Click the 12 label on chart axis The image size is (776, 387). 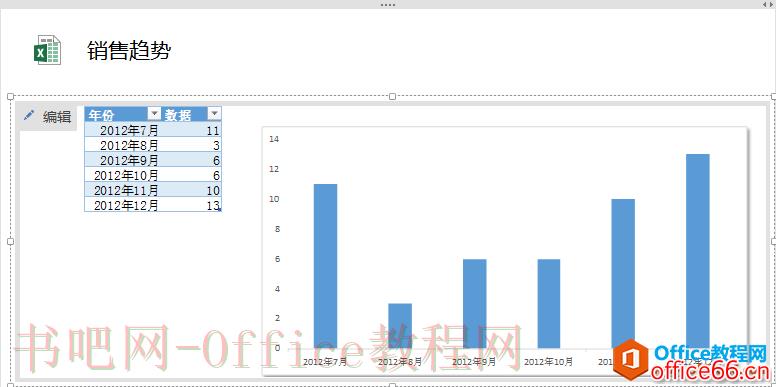274,169
